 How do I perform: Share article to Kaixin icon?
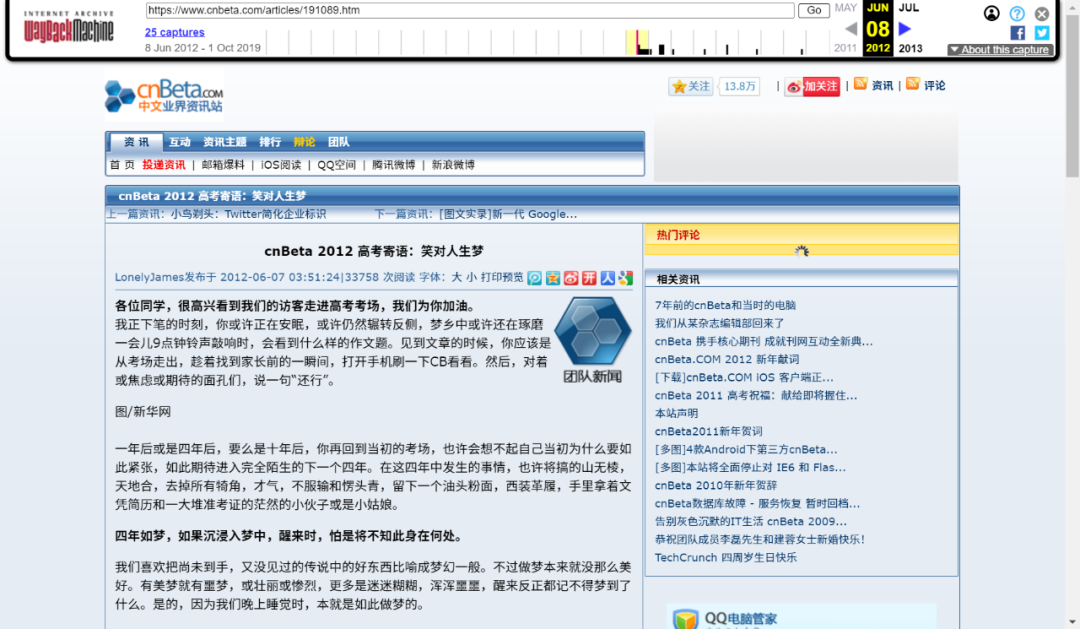590,278
